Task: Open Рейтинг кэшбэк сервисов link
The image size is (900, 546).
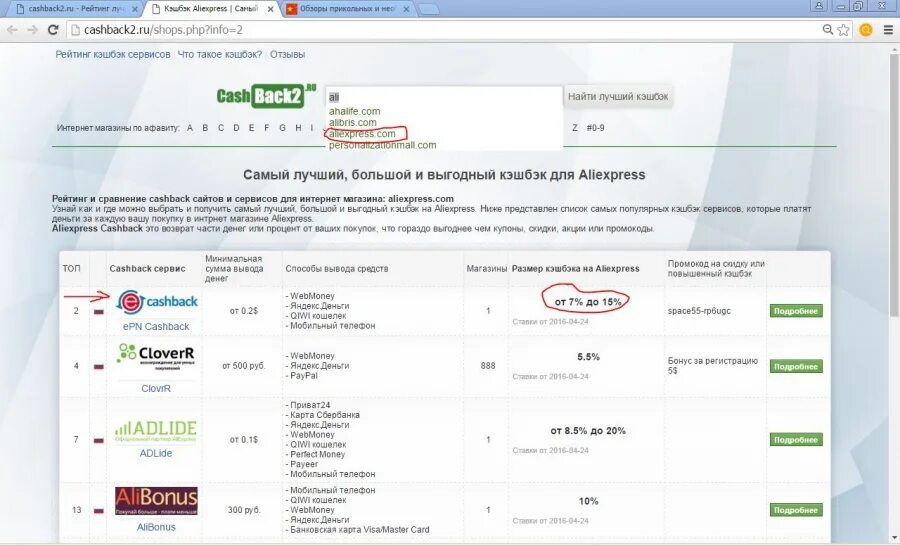Action: (x=112, y=55)
